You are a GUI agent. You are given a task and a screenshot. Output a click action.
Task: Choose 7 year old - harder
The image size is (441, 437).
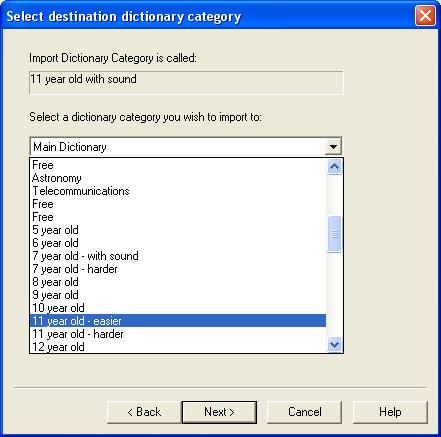coord(178,269)
